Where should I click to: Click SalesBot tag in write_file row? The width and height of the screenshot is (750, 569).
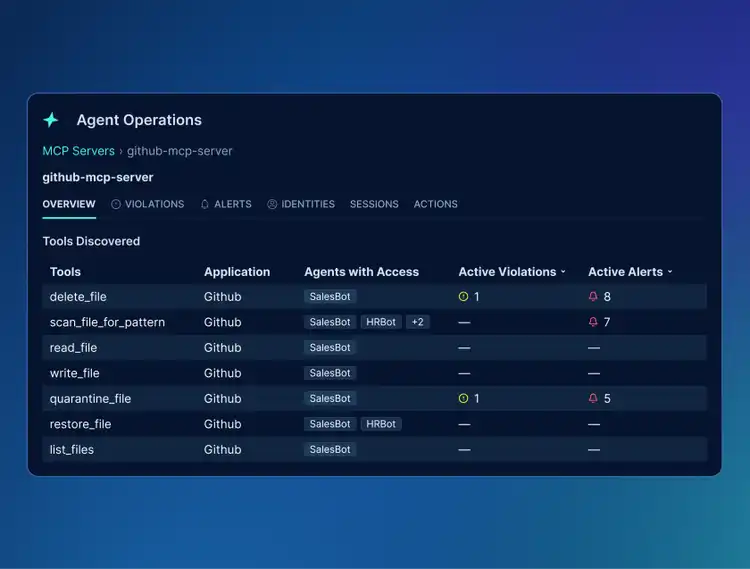pos(330,373)
